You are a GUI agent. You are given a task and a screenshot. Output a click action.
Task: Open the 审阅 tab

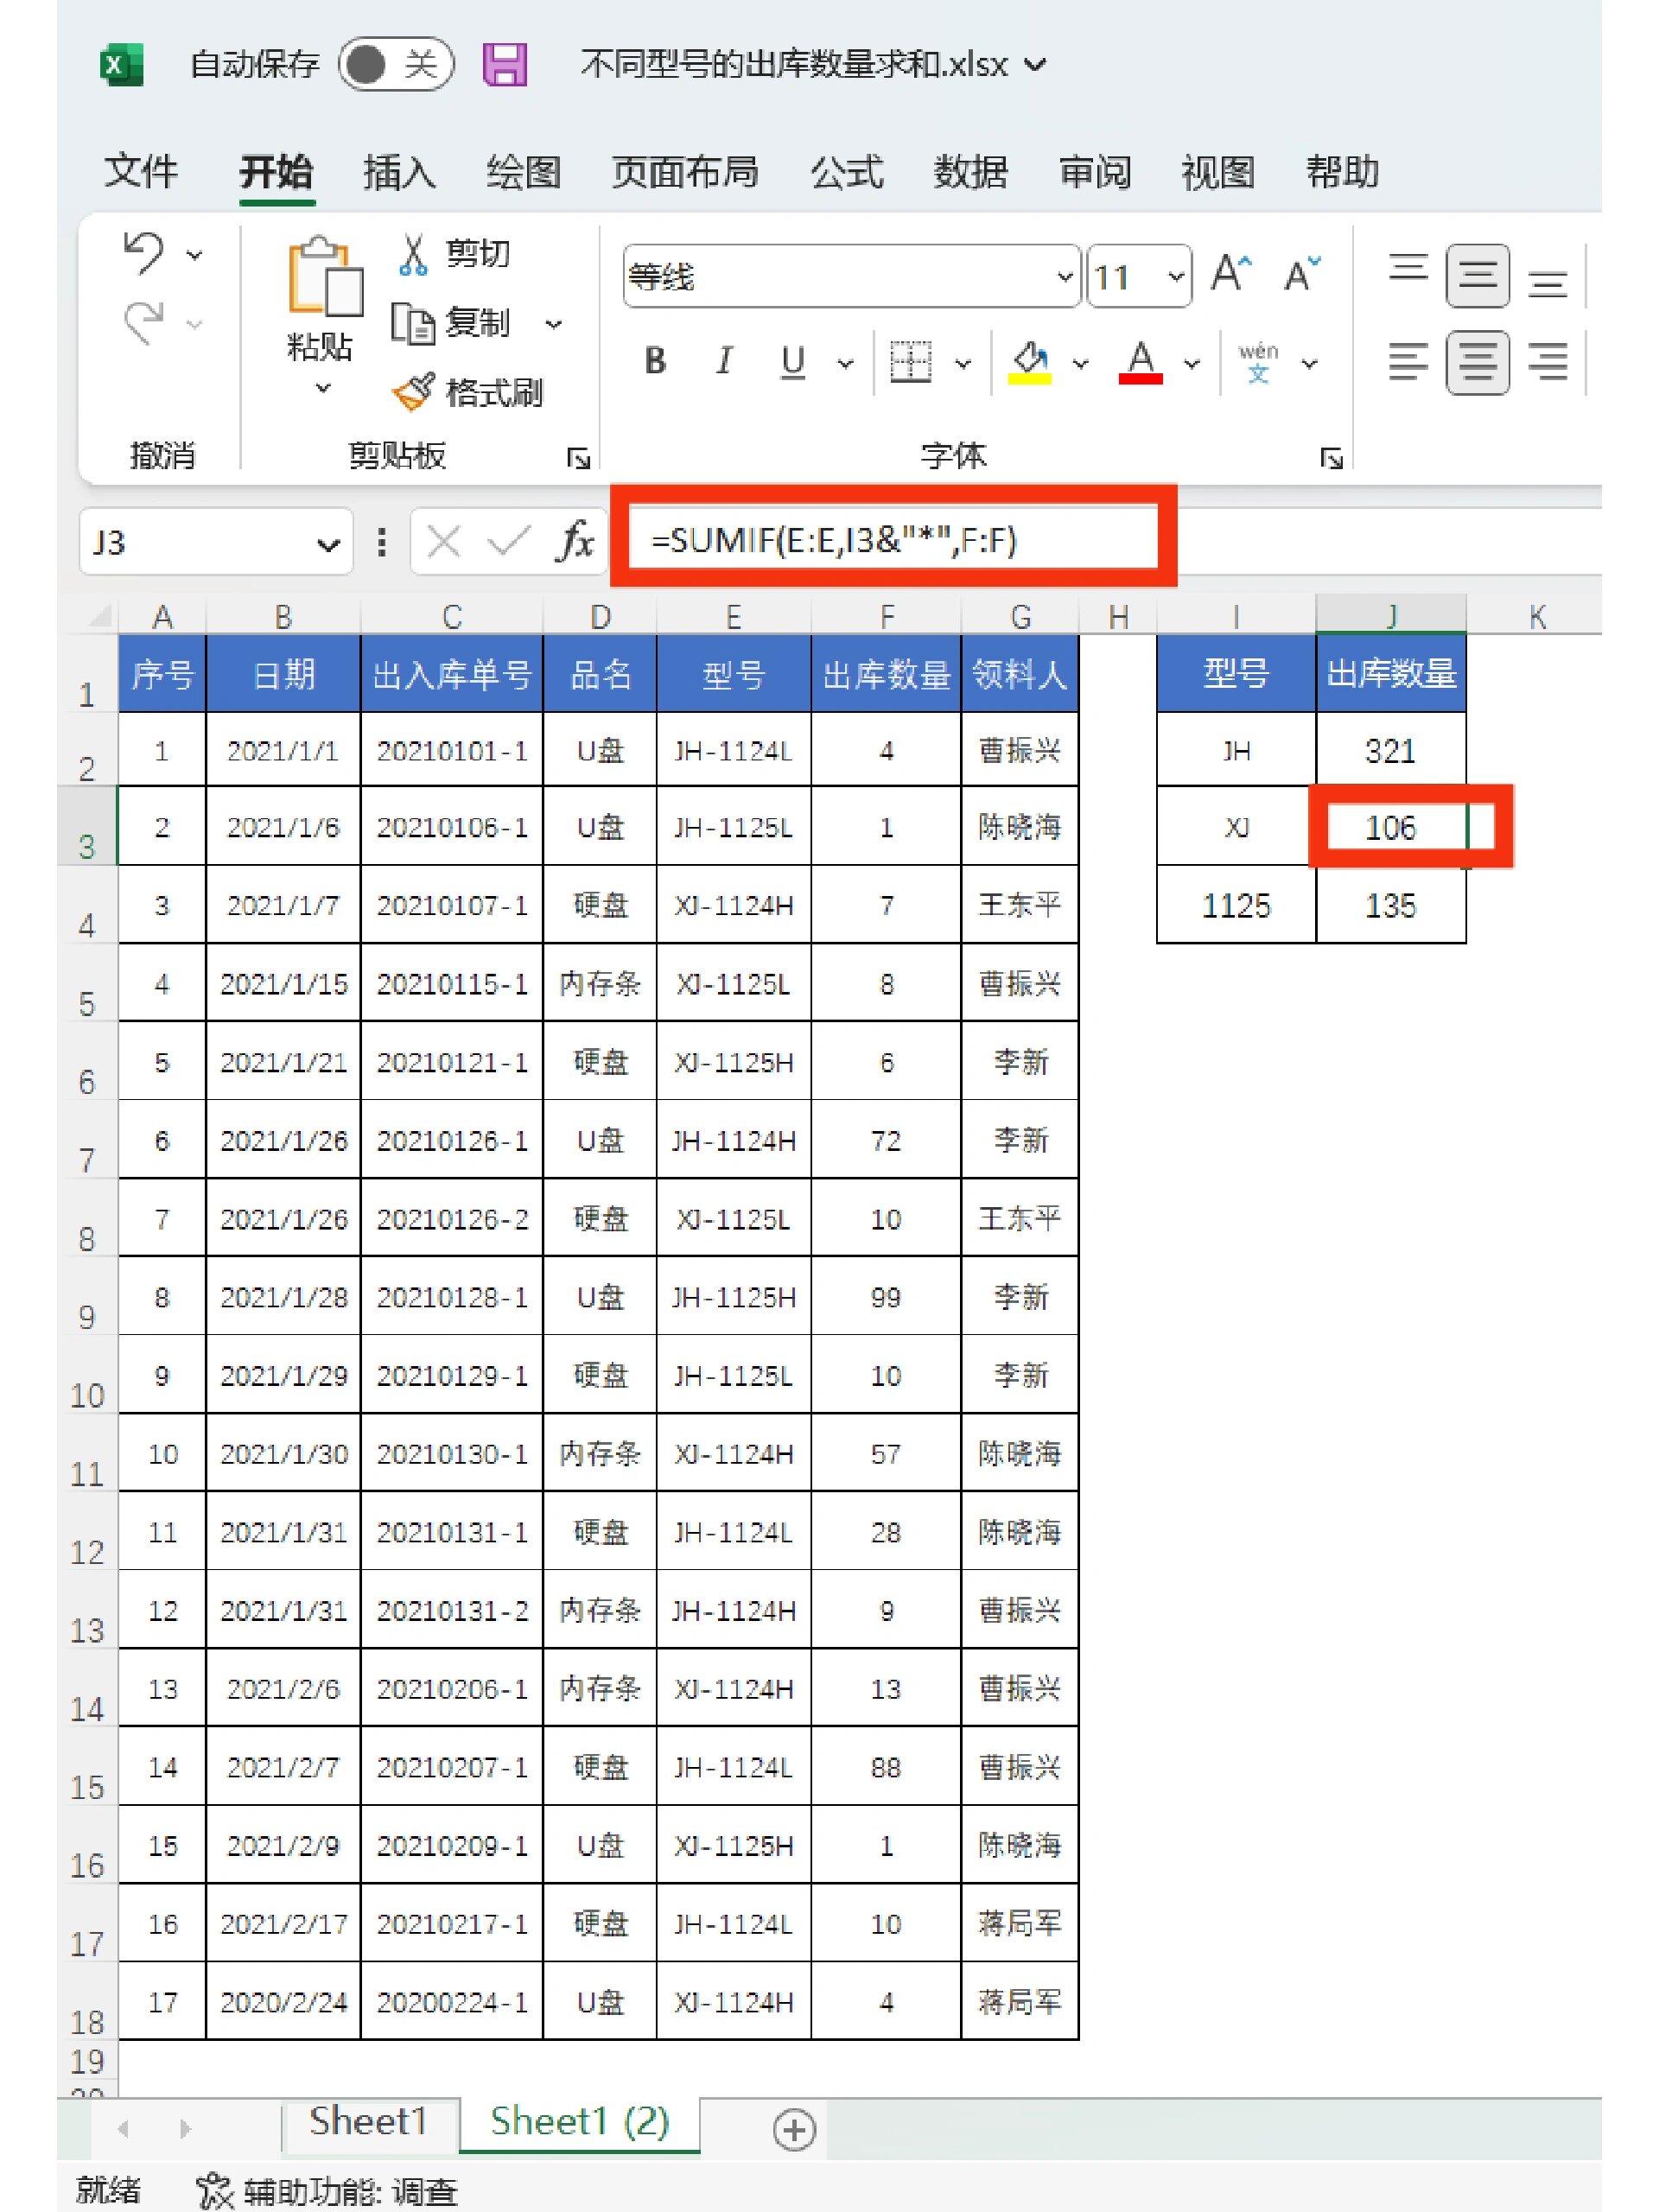(1095, 172)
